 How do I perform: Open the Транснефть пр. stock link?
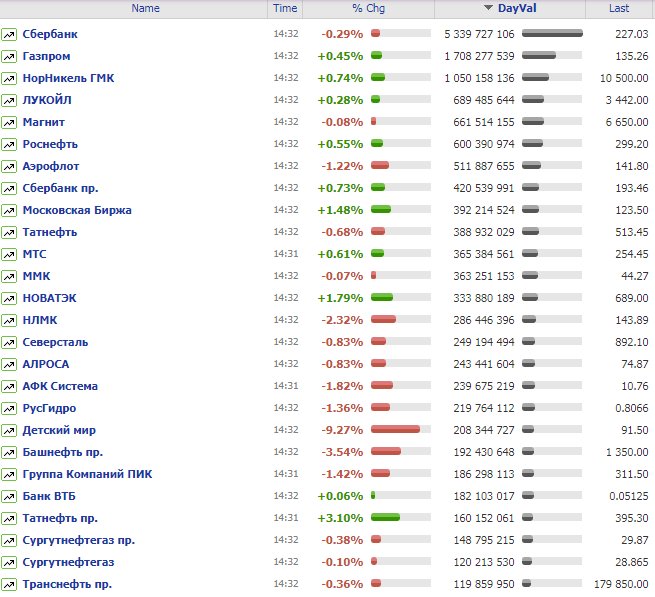67,584
